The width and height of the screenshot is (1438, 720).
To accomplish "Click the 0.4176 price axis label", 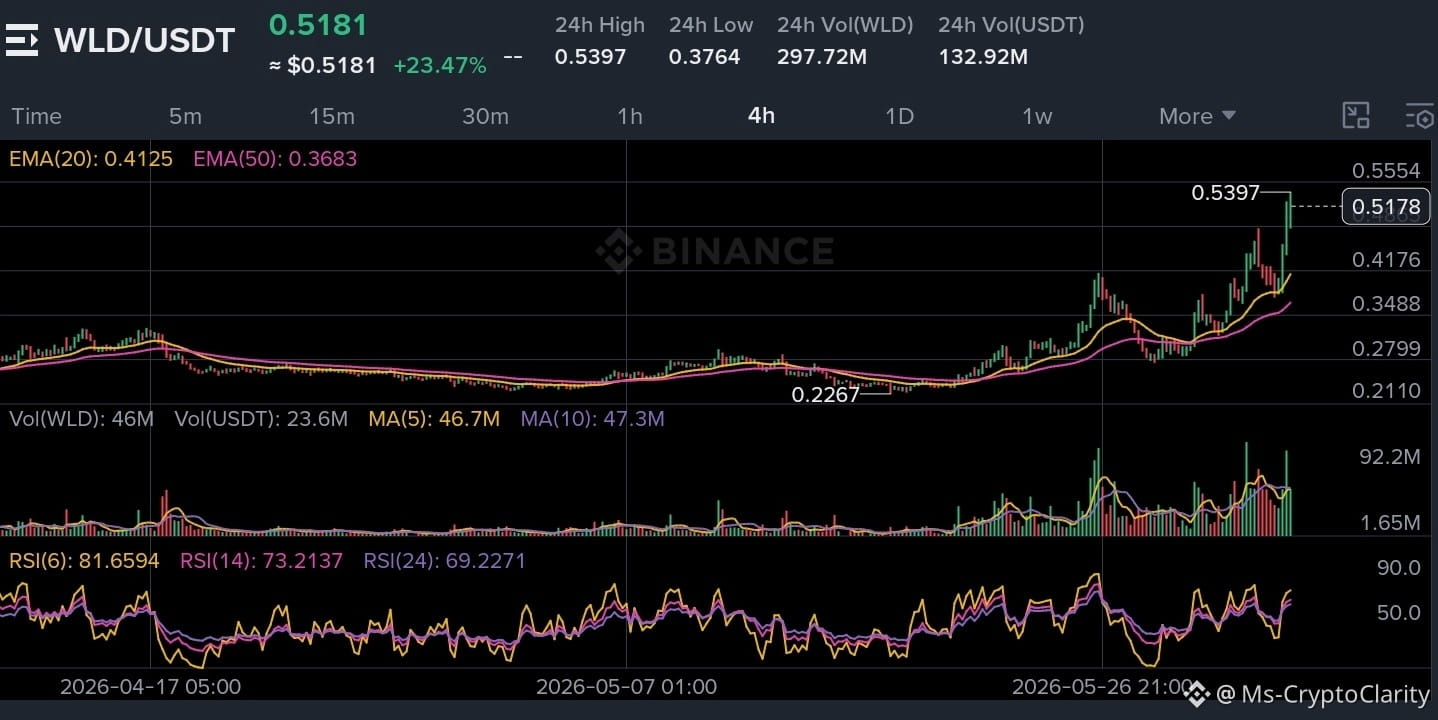I will pyautogui.click(x=1386, y=260).
